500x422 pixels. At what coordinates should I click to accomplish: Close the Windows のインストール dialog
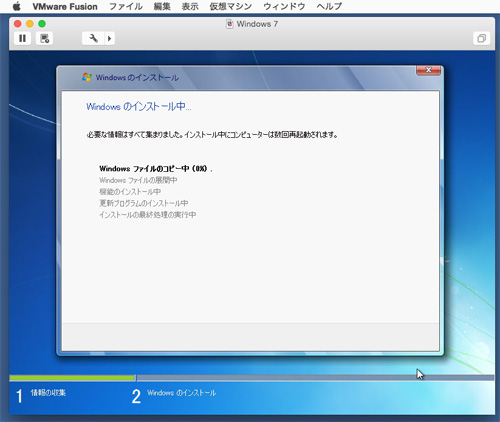coord(429,70)
